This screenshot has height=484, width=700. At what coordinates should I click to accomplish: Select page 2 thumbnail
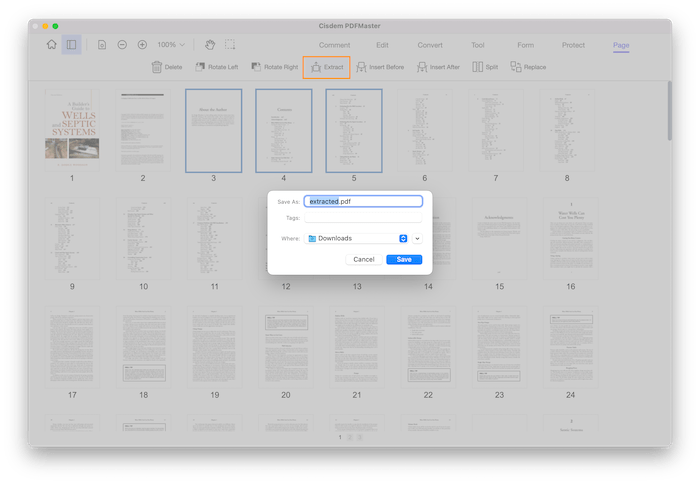(x=143, y=130)
